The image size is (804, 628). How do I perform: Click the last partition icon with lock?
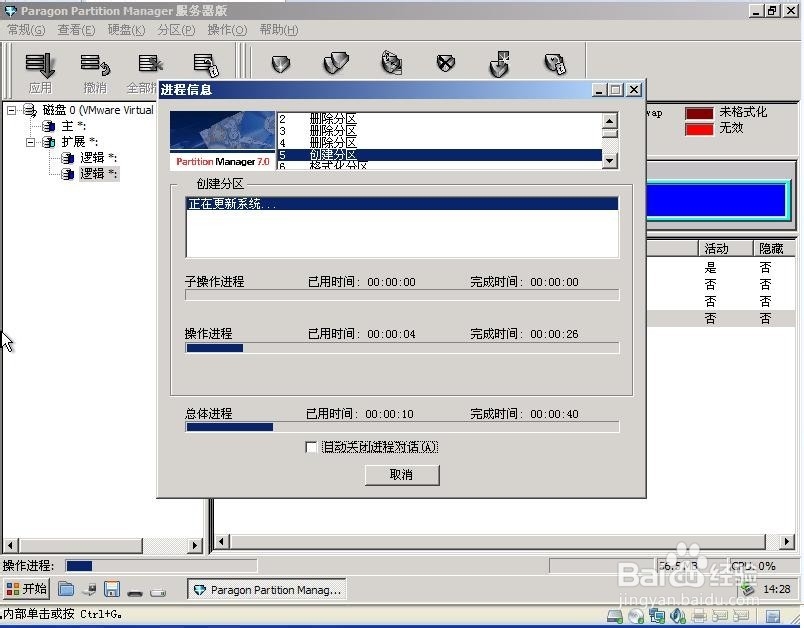pos(555,64)
